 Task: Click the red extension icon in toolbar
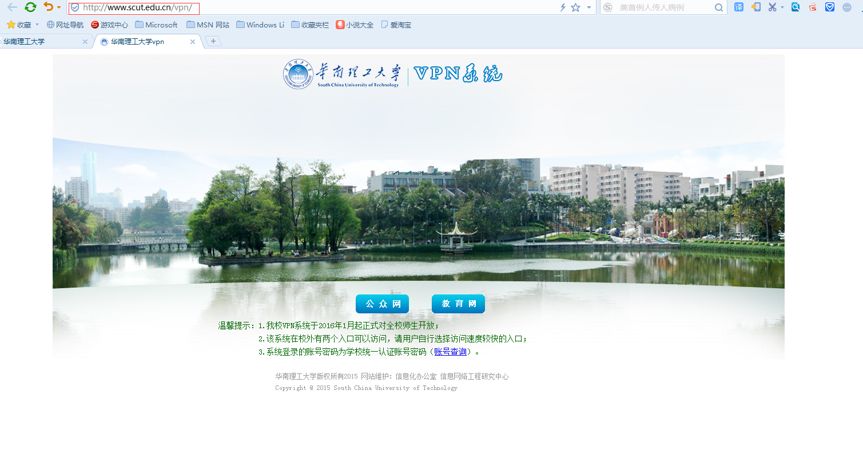tap(812, 8)
